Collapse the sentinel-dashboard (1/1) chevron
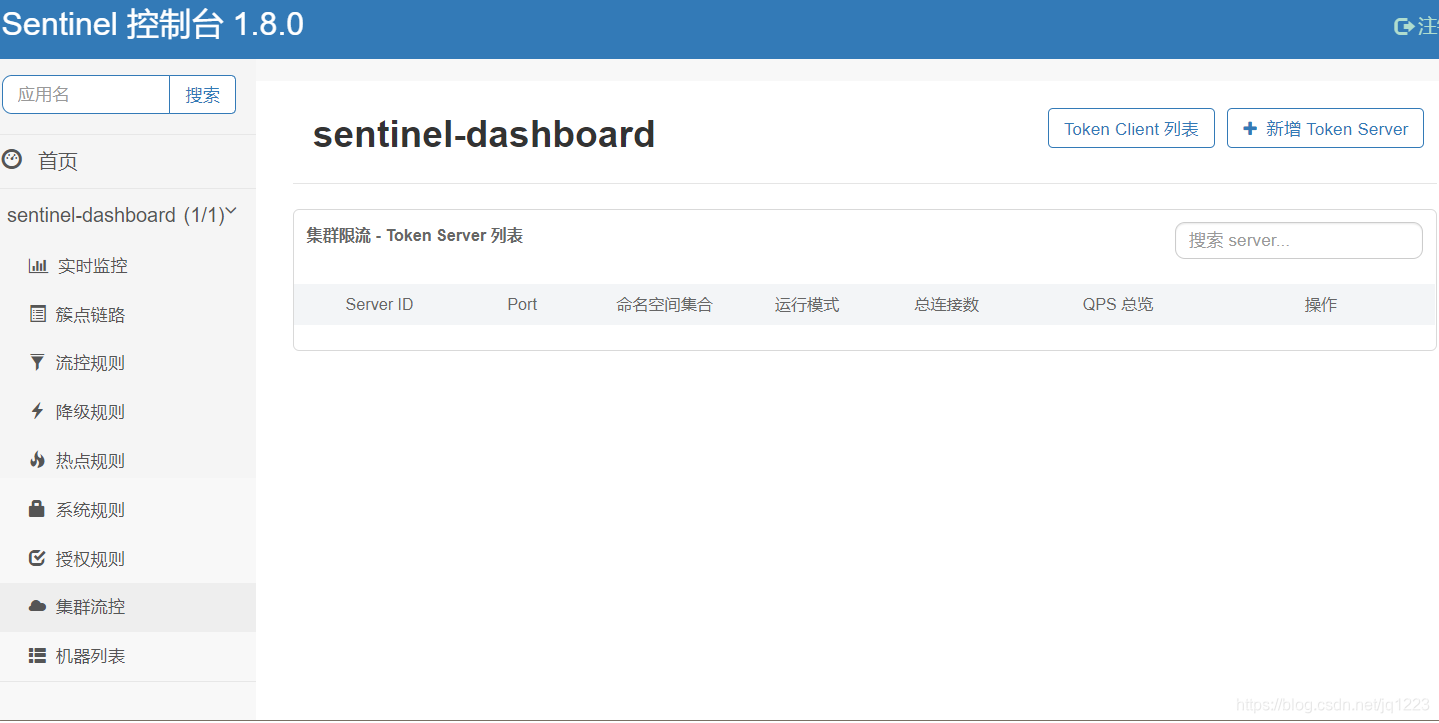1439x723 pixels. tap(231, 212)
